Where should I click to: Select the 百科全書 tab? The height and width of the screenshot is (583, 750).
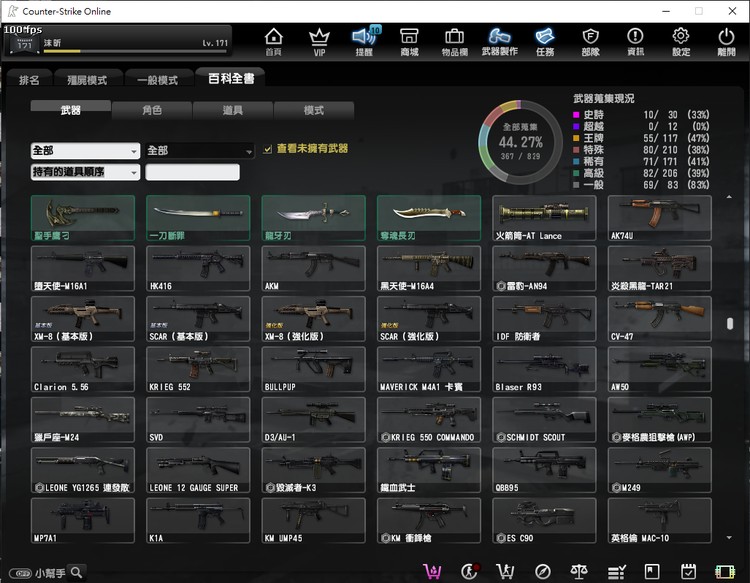click(x=231, y=78)
